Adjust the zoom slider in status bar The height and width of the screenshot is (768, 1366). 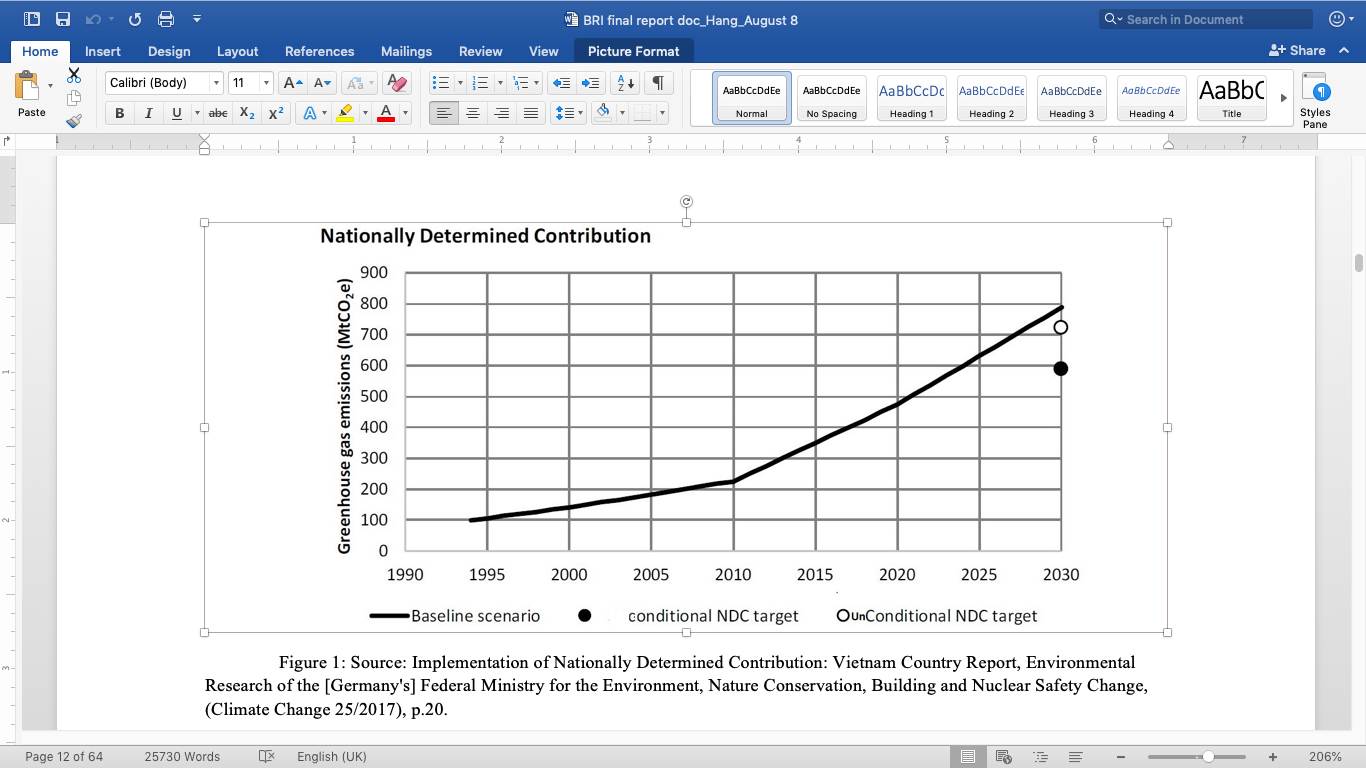(x=1208, y=757)
